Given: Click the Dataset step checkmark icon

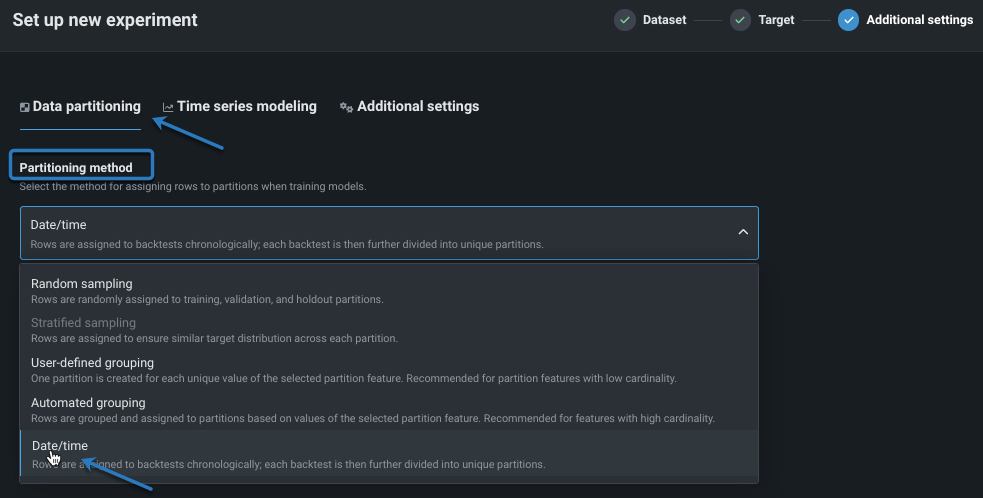Looking at the screenshot, I should [x=625, y=20].
